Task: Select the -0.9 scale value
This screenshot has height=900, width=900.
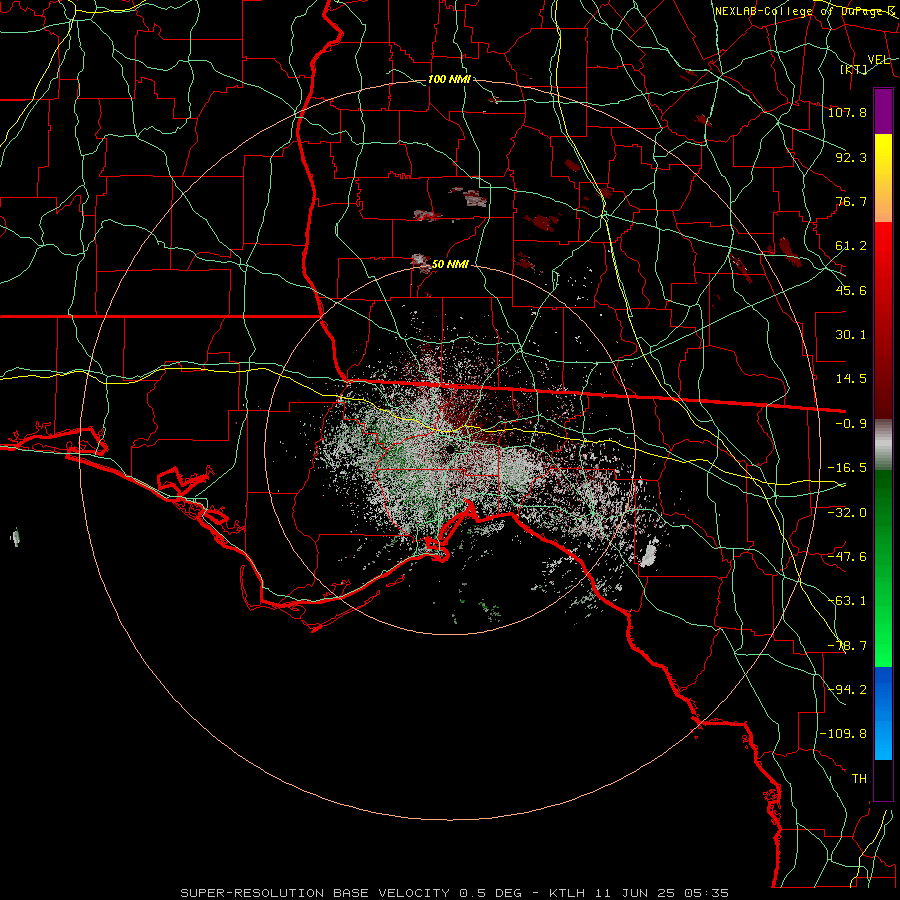Action: coord(851,424)
